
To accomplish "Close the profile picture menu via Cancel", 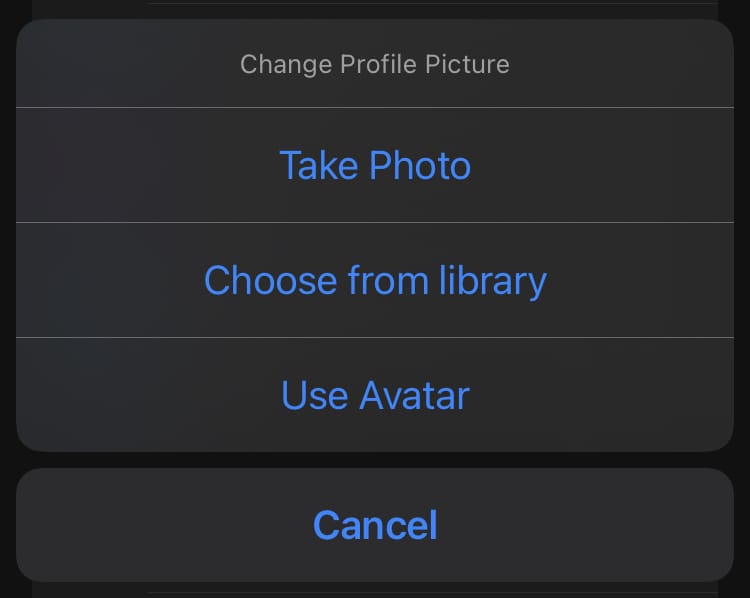I will (x=375, y=525).
